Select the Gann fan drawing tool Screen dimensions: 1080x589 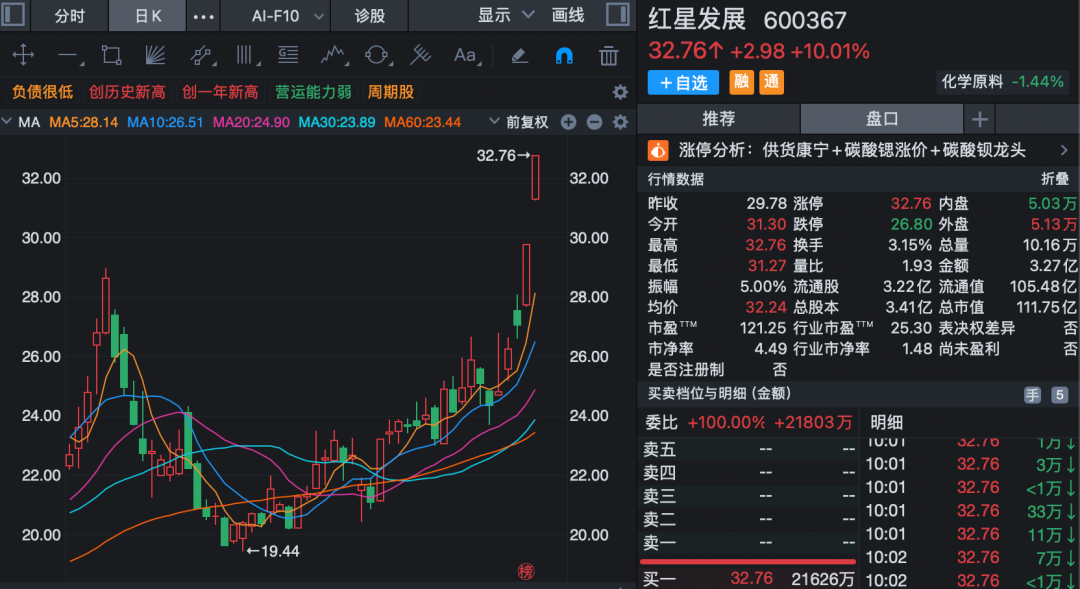click(156, 55)
